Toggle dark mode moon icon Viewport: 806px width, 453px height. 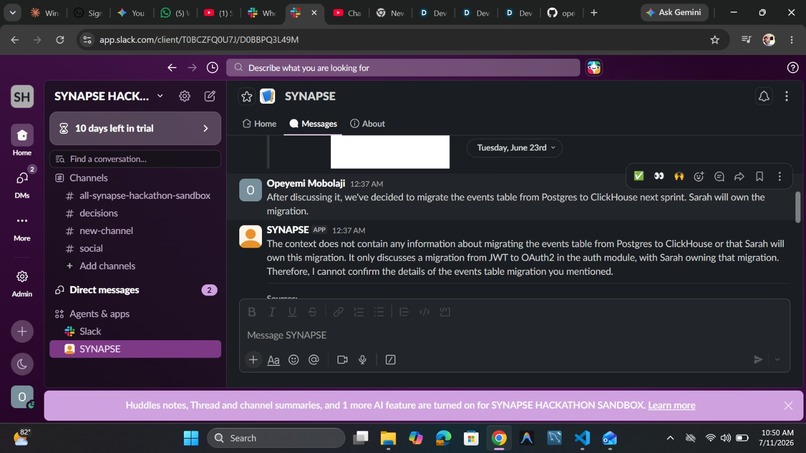pyautogui.click(x=22, y=364)
